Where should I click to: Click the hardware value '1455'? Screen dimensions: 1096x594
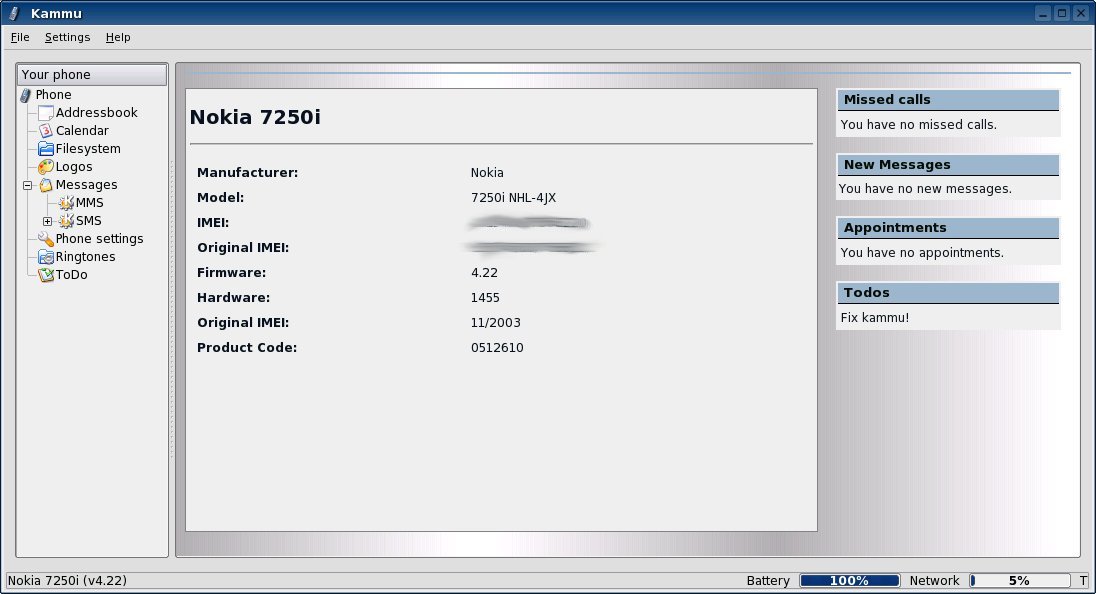coord(485,298)
